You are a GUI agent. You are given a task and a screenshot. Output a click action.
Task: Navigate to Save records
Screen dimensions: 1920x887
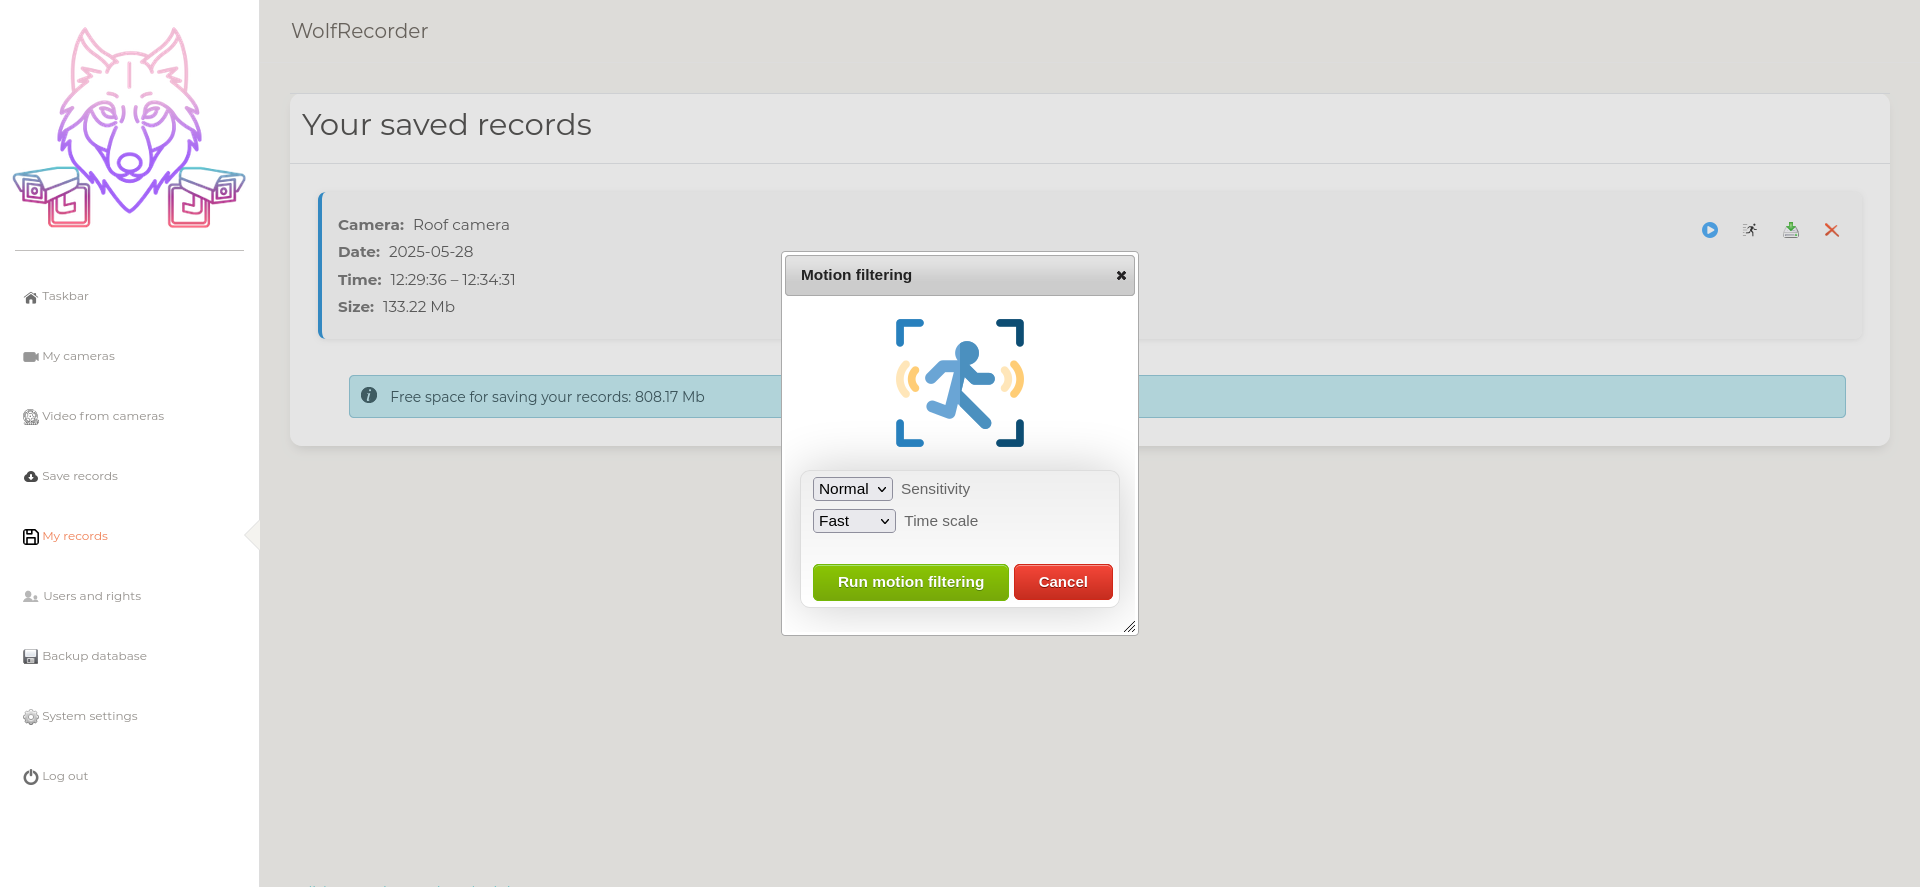click(79, 477)
